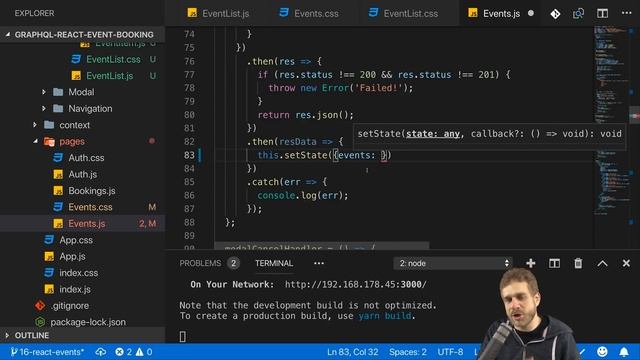Split the terminal panel

click(554, 263)
